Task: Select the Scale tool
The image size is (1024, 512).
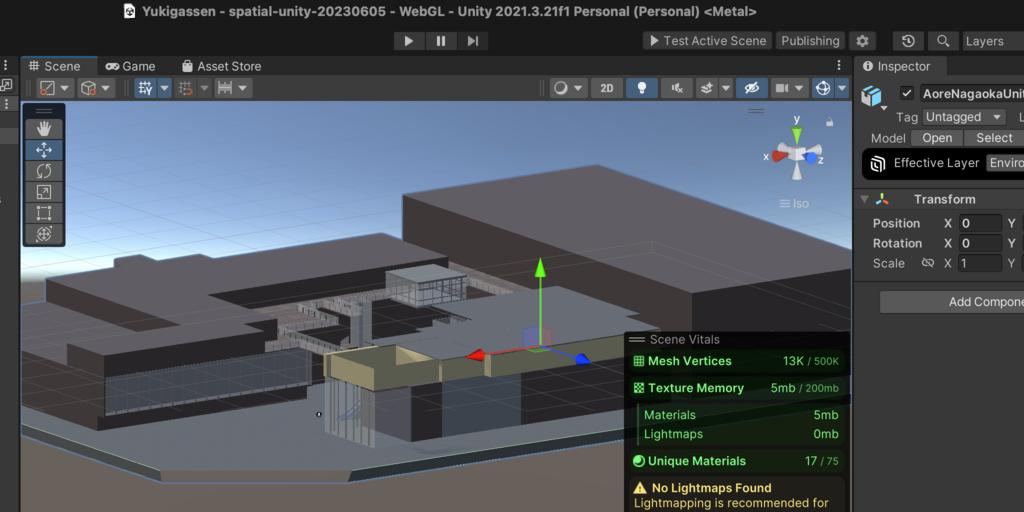Action: tap(43, 192)
